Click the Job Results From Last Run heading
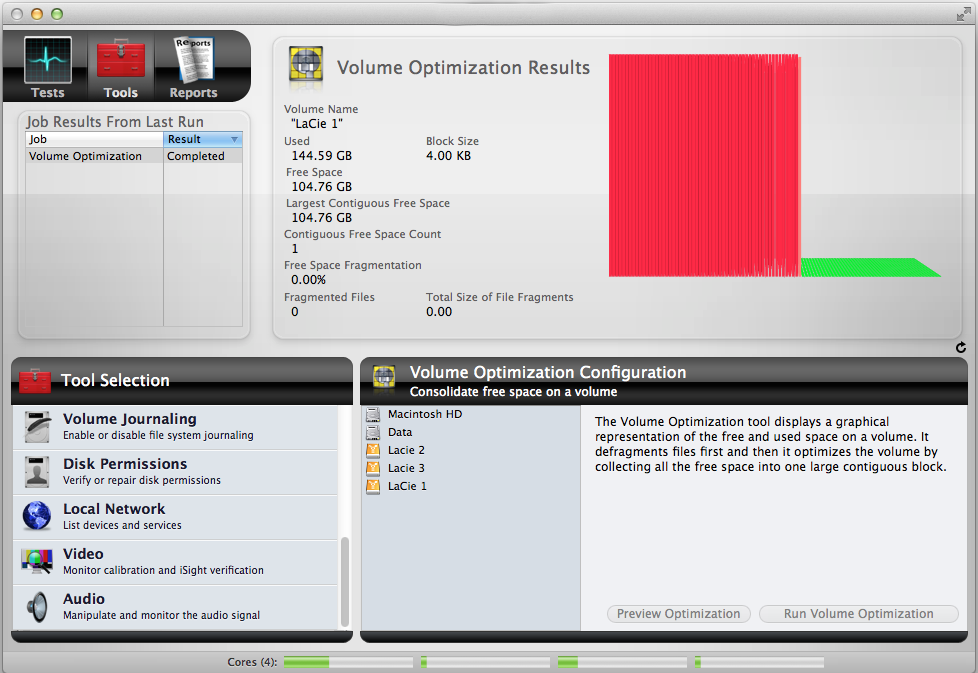This screenshot has height=673, width=978. tap(115, 122)
